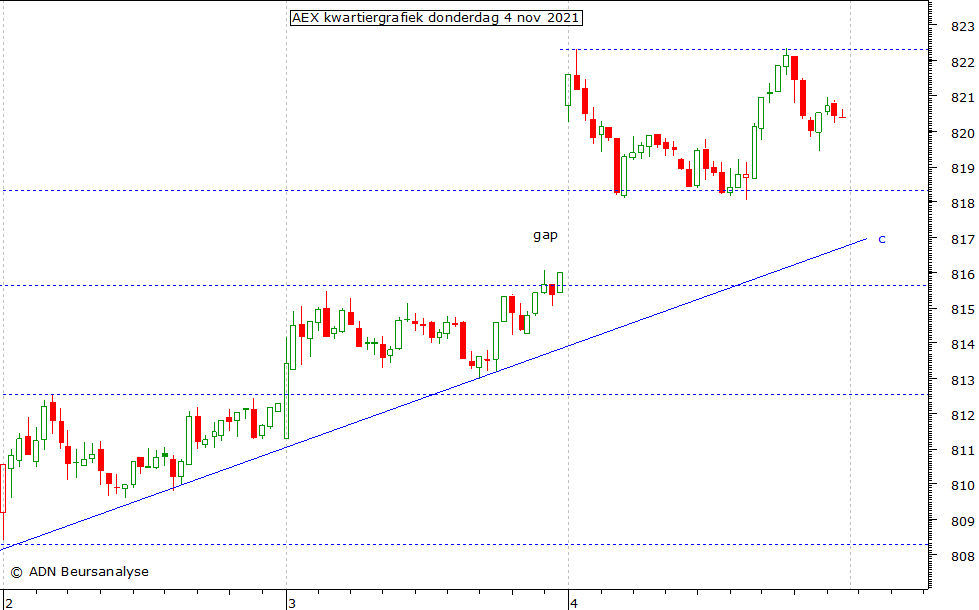Screen dimensions: 979x610
Task: Click the chart title 'AEX kwartiergrafiek donderdag 4 nov 2021'
Action: coord(436,18)
